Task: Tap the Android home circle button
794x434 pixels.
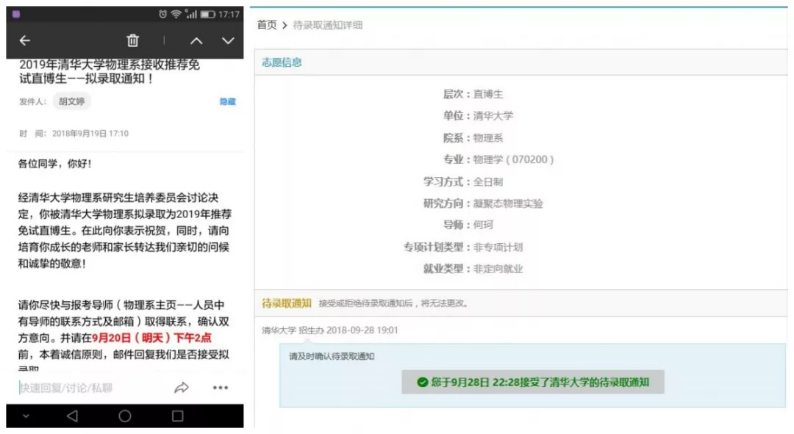Action: [125, 416]
